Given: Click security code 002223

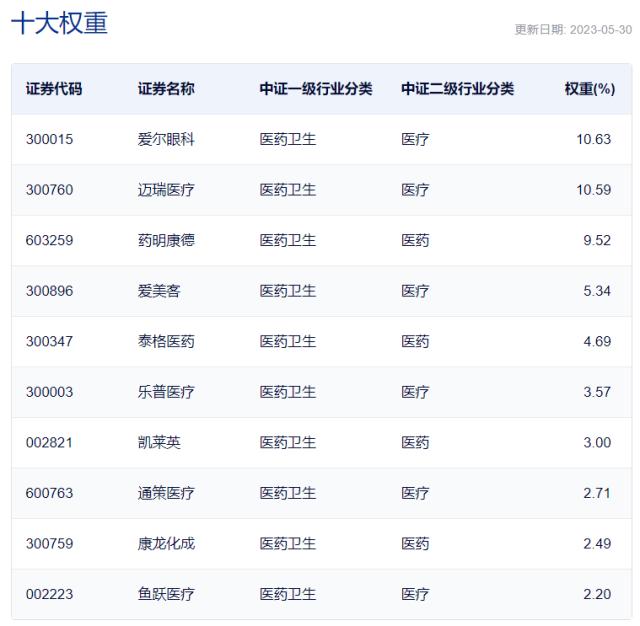Looking at the screenshot, I should click(x=49, y=594).
